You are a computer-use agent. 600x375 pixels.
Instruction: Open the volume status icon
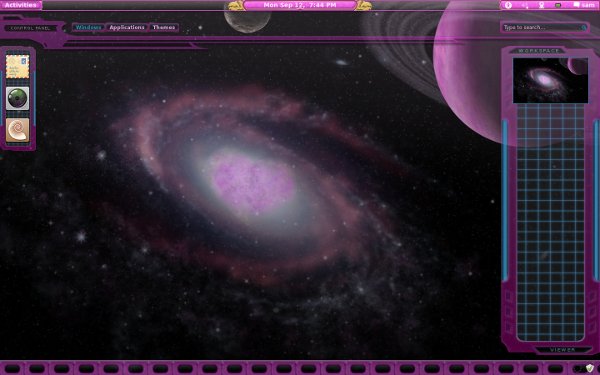(525, 5)
